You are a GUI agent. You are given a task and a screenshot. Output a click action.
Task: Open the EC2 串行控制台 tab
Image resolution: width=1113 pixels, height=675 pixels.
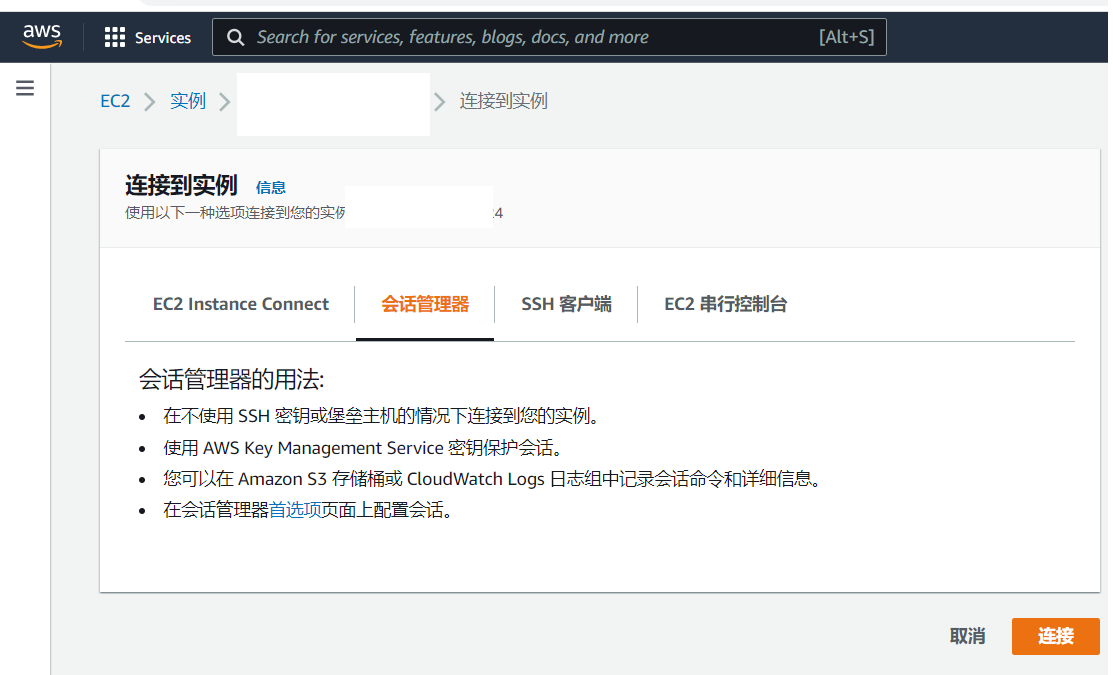[x=725, y=304]
